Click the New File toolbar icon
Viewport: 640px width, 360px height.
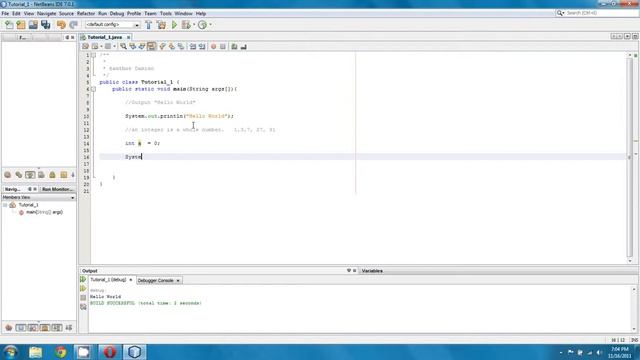[x=9, y=25]
